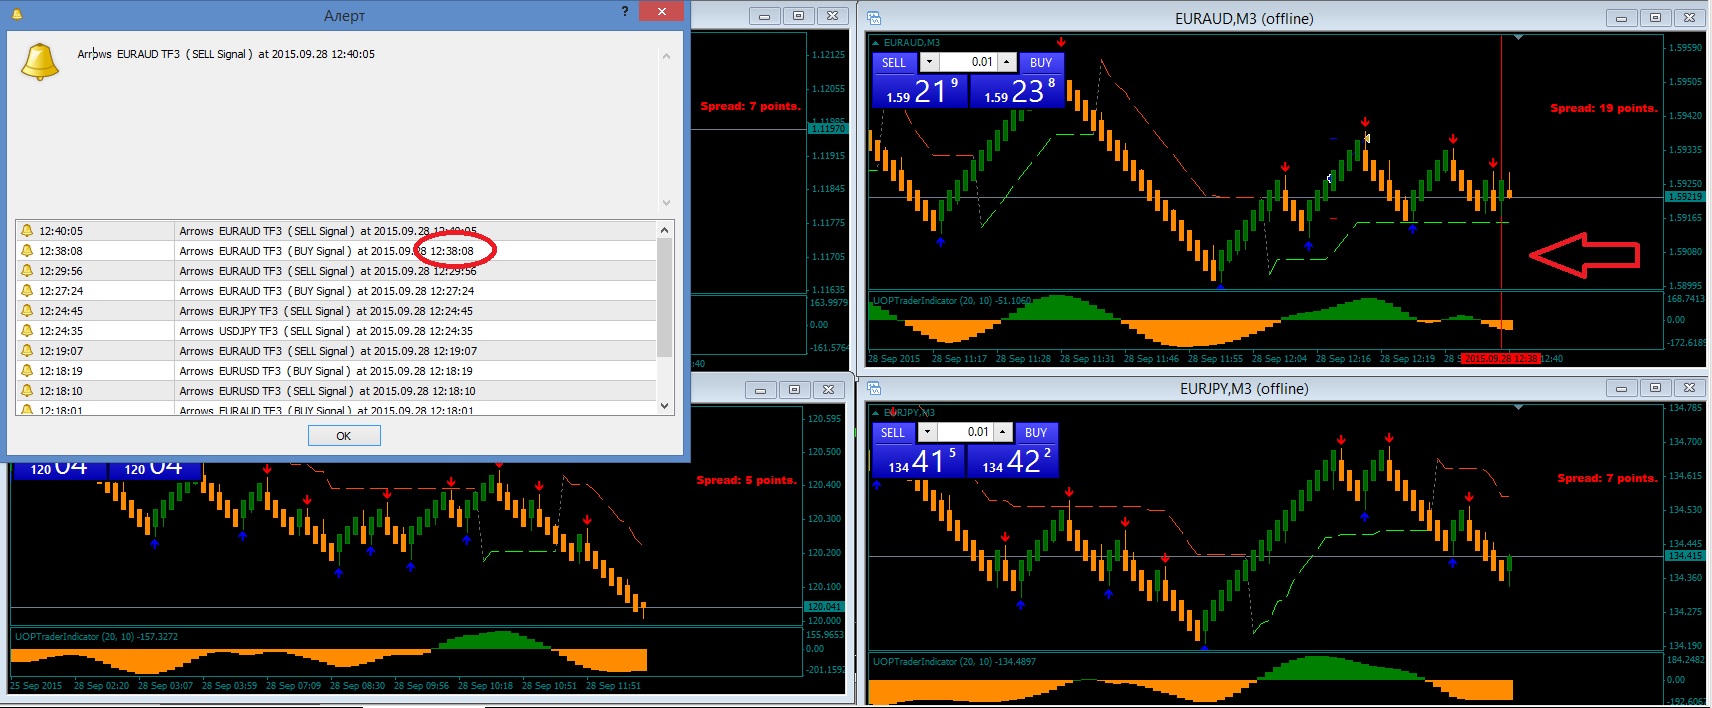Select the alert message 'USDJPY TF3 (SELL Signal) at 12:24:35'
Image resolution: width=1712 pixels, height=708 pixels.
[326, 331]
